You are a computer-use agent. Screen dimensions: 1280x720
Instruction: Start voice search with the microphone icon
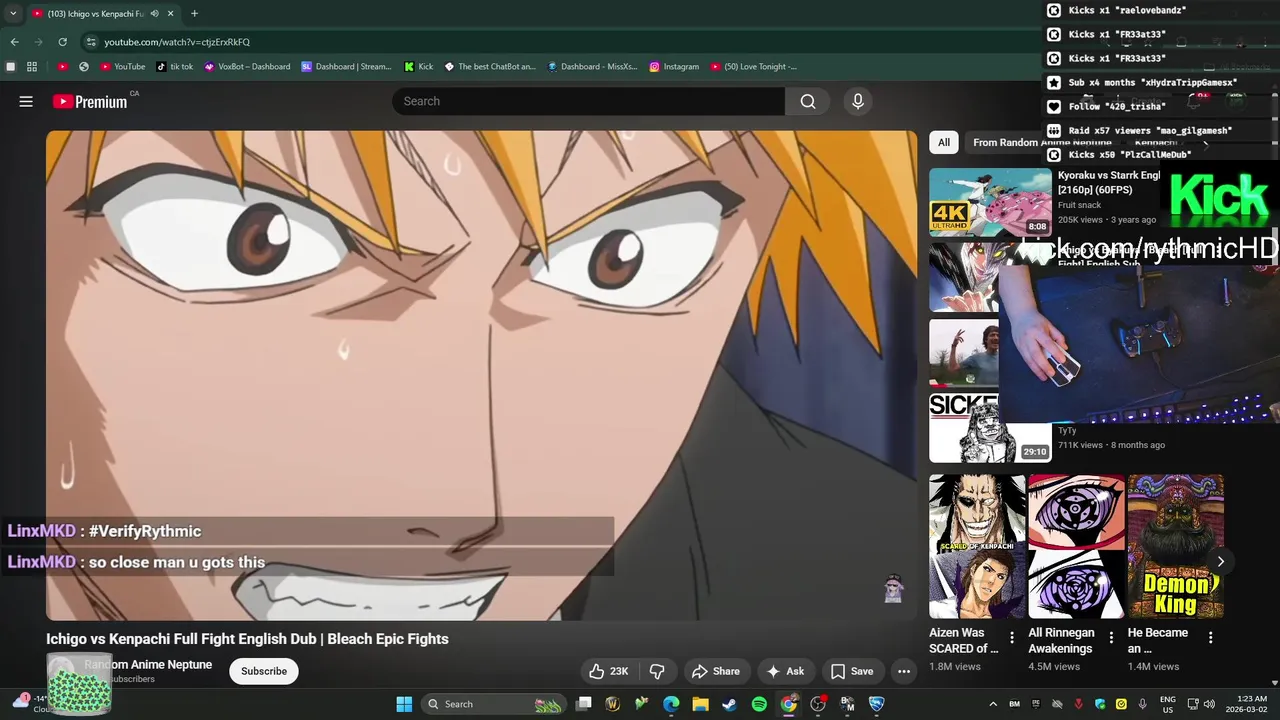tap(857, 101)
